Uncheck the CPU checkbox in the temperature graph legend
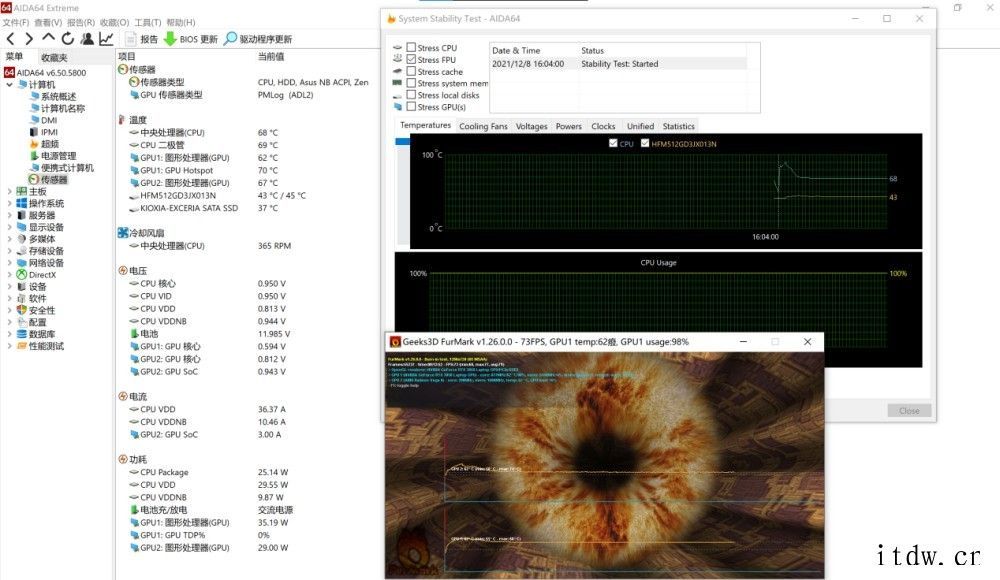This screenshot has width=1000, height=580. click(613, 144)
